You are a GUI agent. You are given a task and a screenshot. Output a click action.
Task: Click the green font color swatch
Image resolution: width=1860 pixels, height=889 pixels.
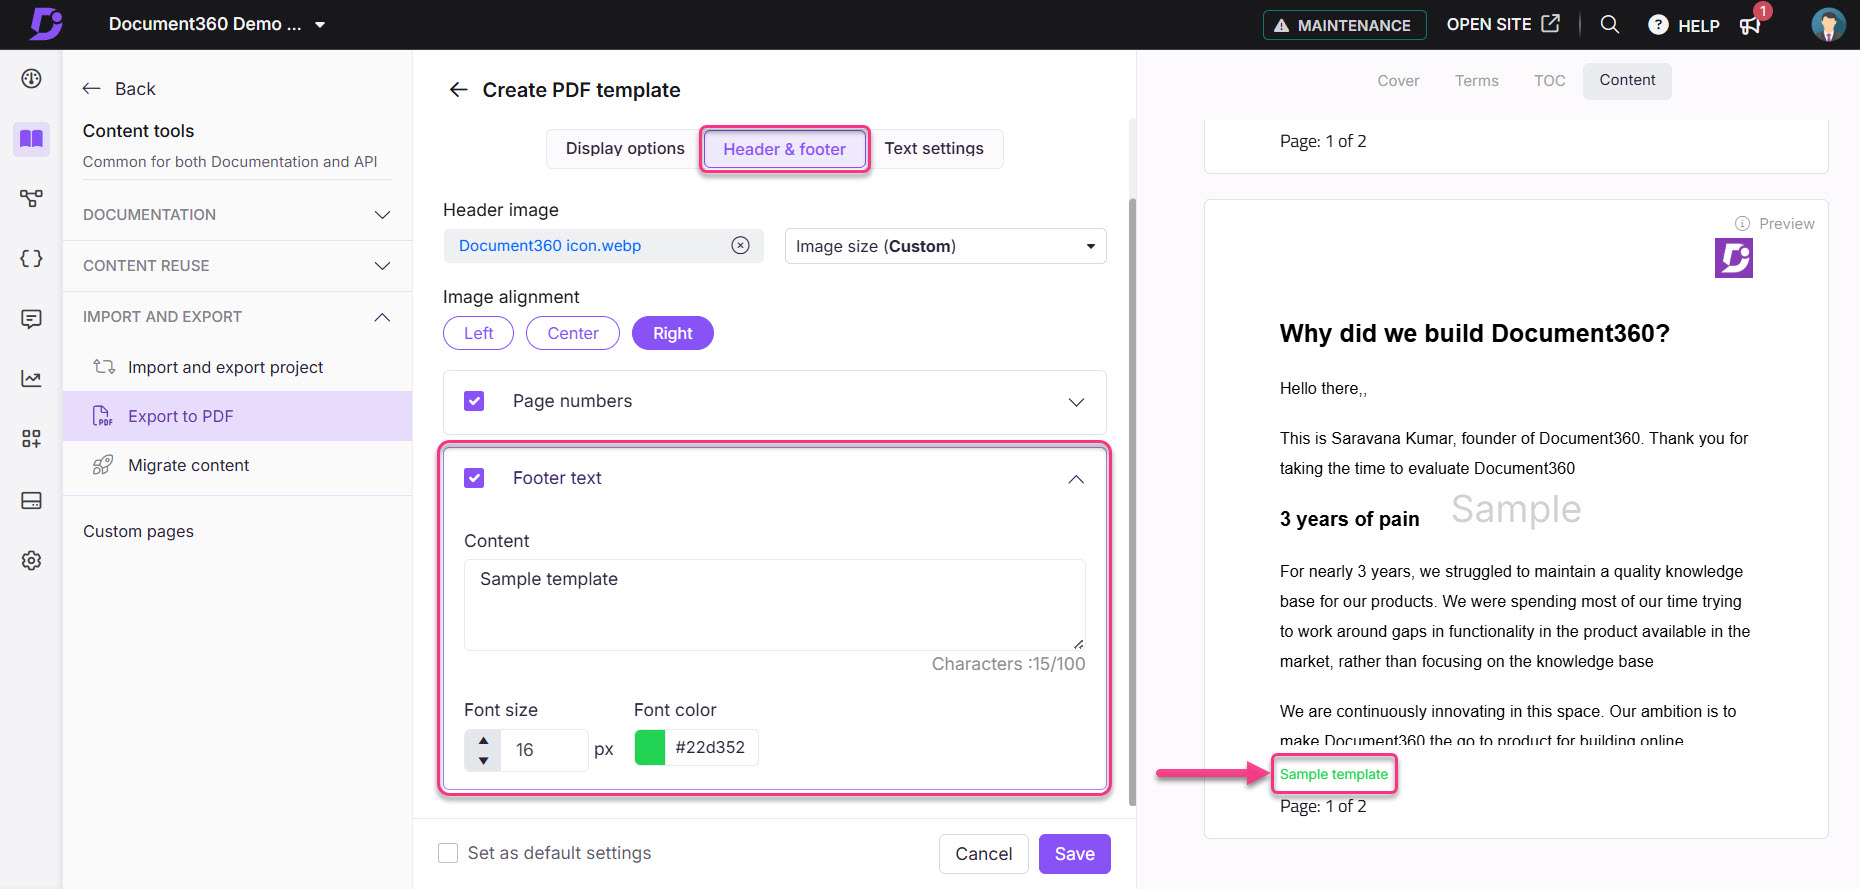(x=650, y=747)
